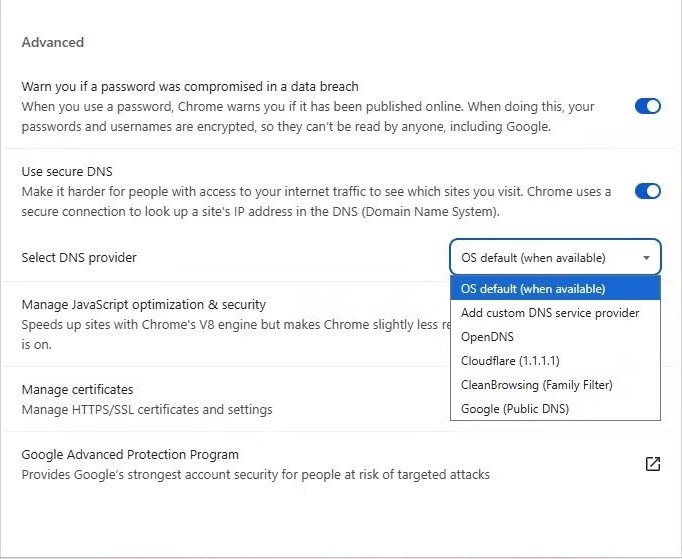The width and height of the screenshot is (682, 559).
Task: Click the Advanced section heading
Action: (53, 42)
